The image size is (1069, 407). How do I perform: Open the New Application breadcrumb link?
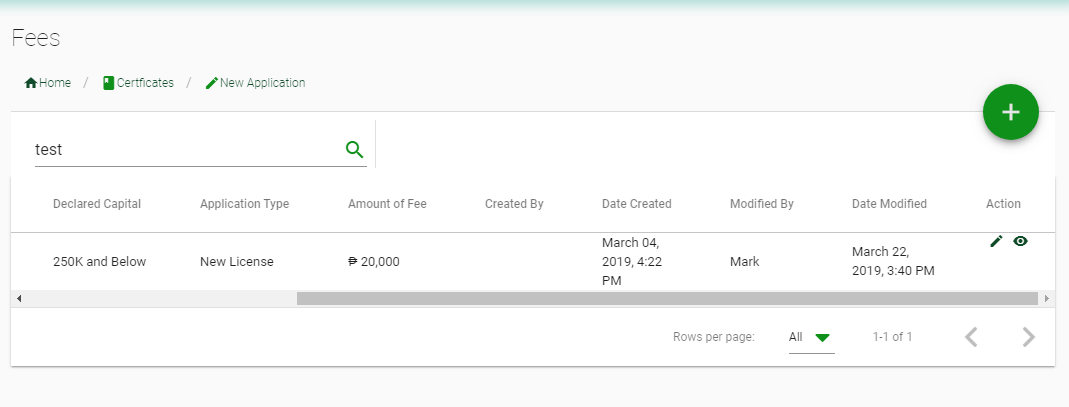(x=256, y=83)
